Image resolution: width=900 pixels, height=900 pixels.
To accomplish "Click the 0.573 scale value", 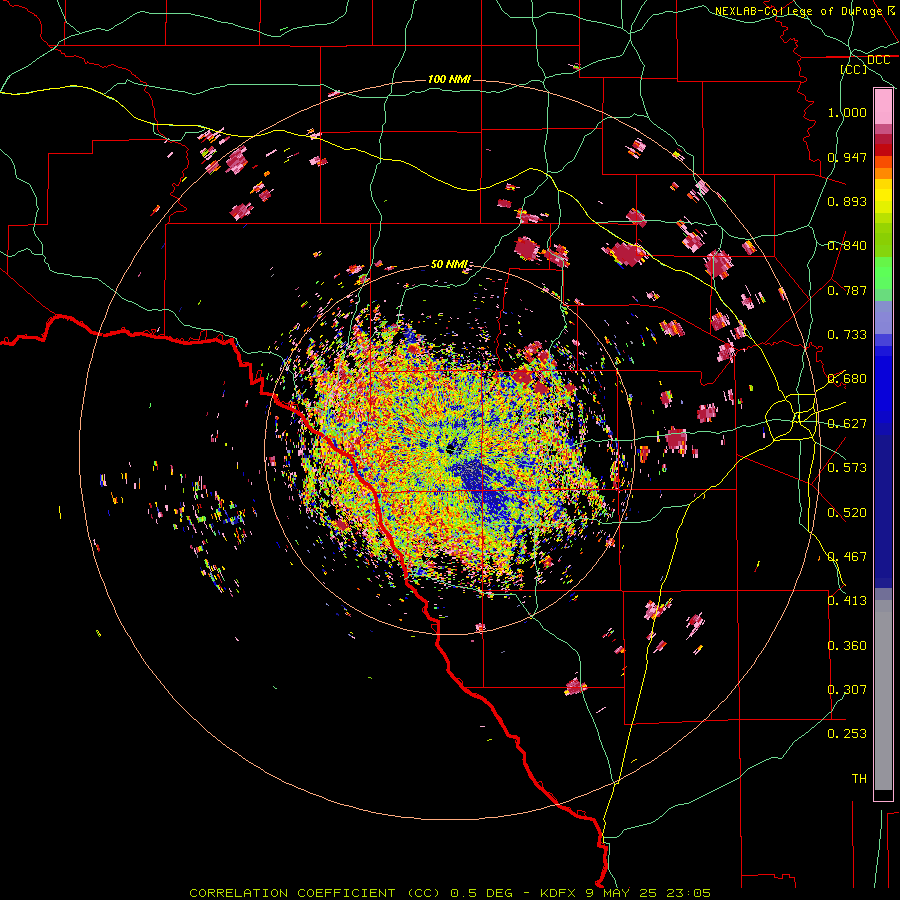I will (x=847, y=468).
